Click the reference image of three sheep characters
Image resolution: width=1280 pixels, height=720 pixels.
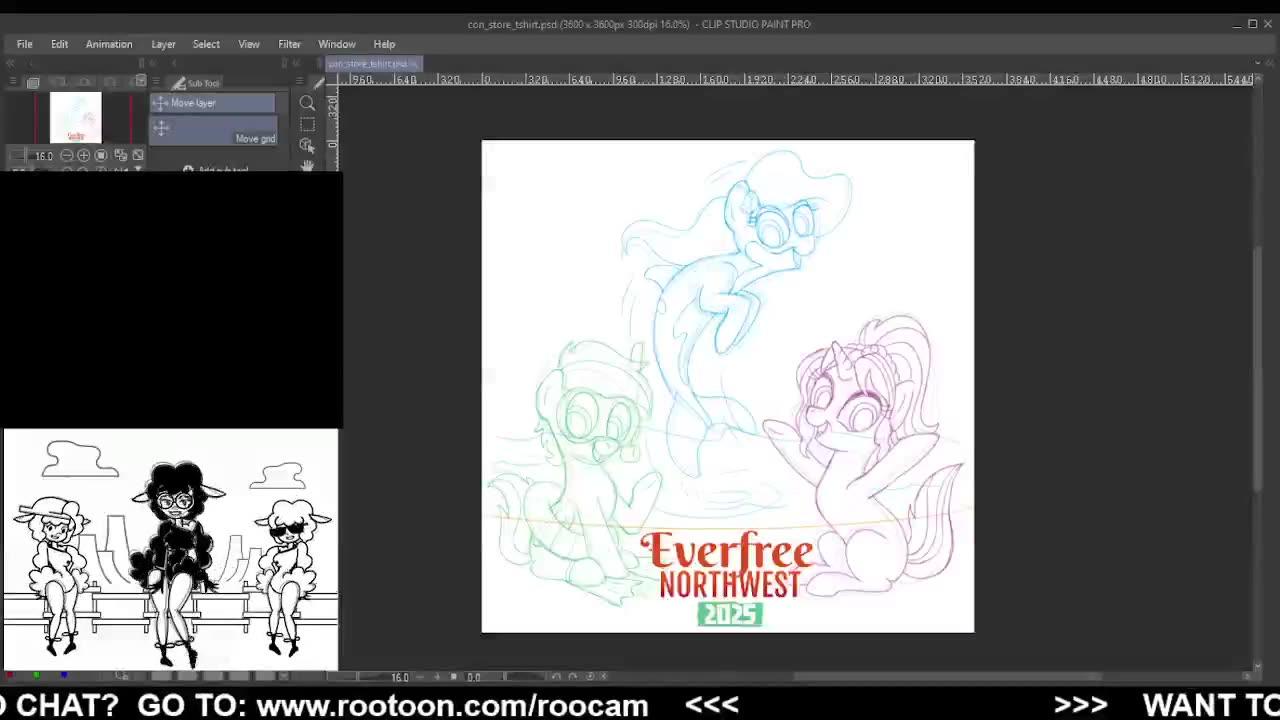(x=171, y=550)
